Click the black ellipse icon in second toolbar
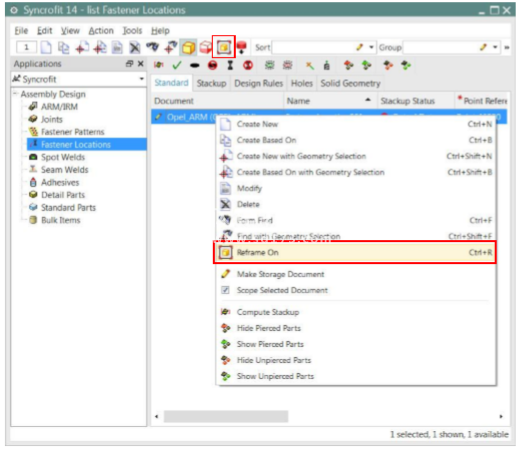The width and height of the screenshot is (516, 450). (195, 66)
